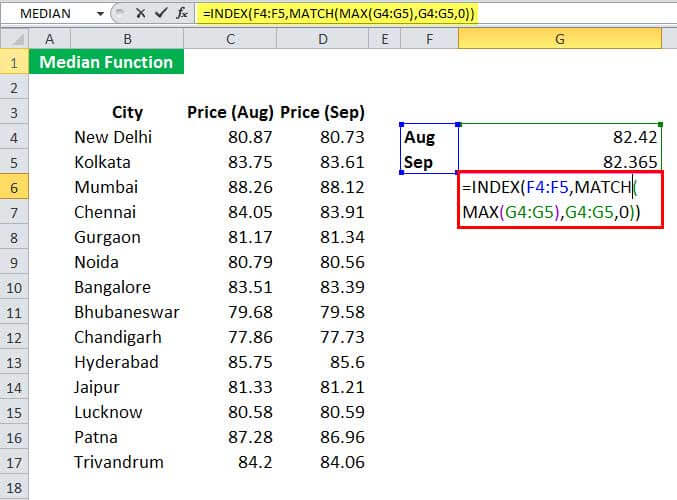Select the Mumbai cell

[x=127, y=187]
